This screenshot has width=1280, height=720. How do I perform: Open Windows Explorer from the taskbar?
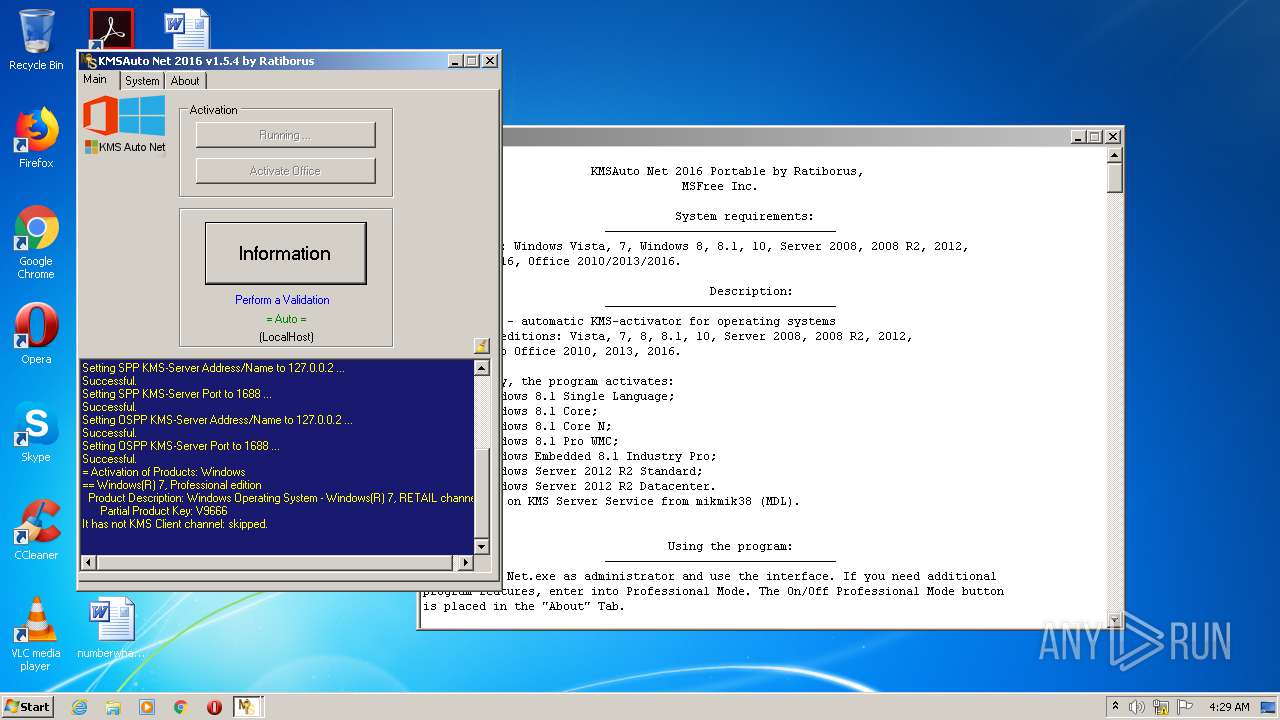[113, 707]
